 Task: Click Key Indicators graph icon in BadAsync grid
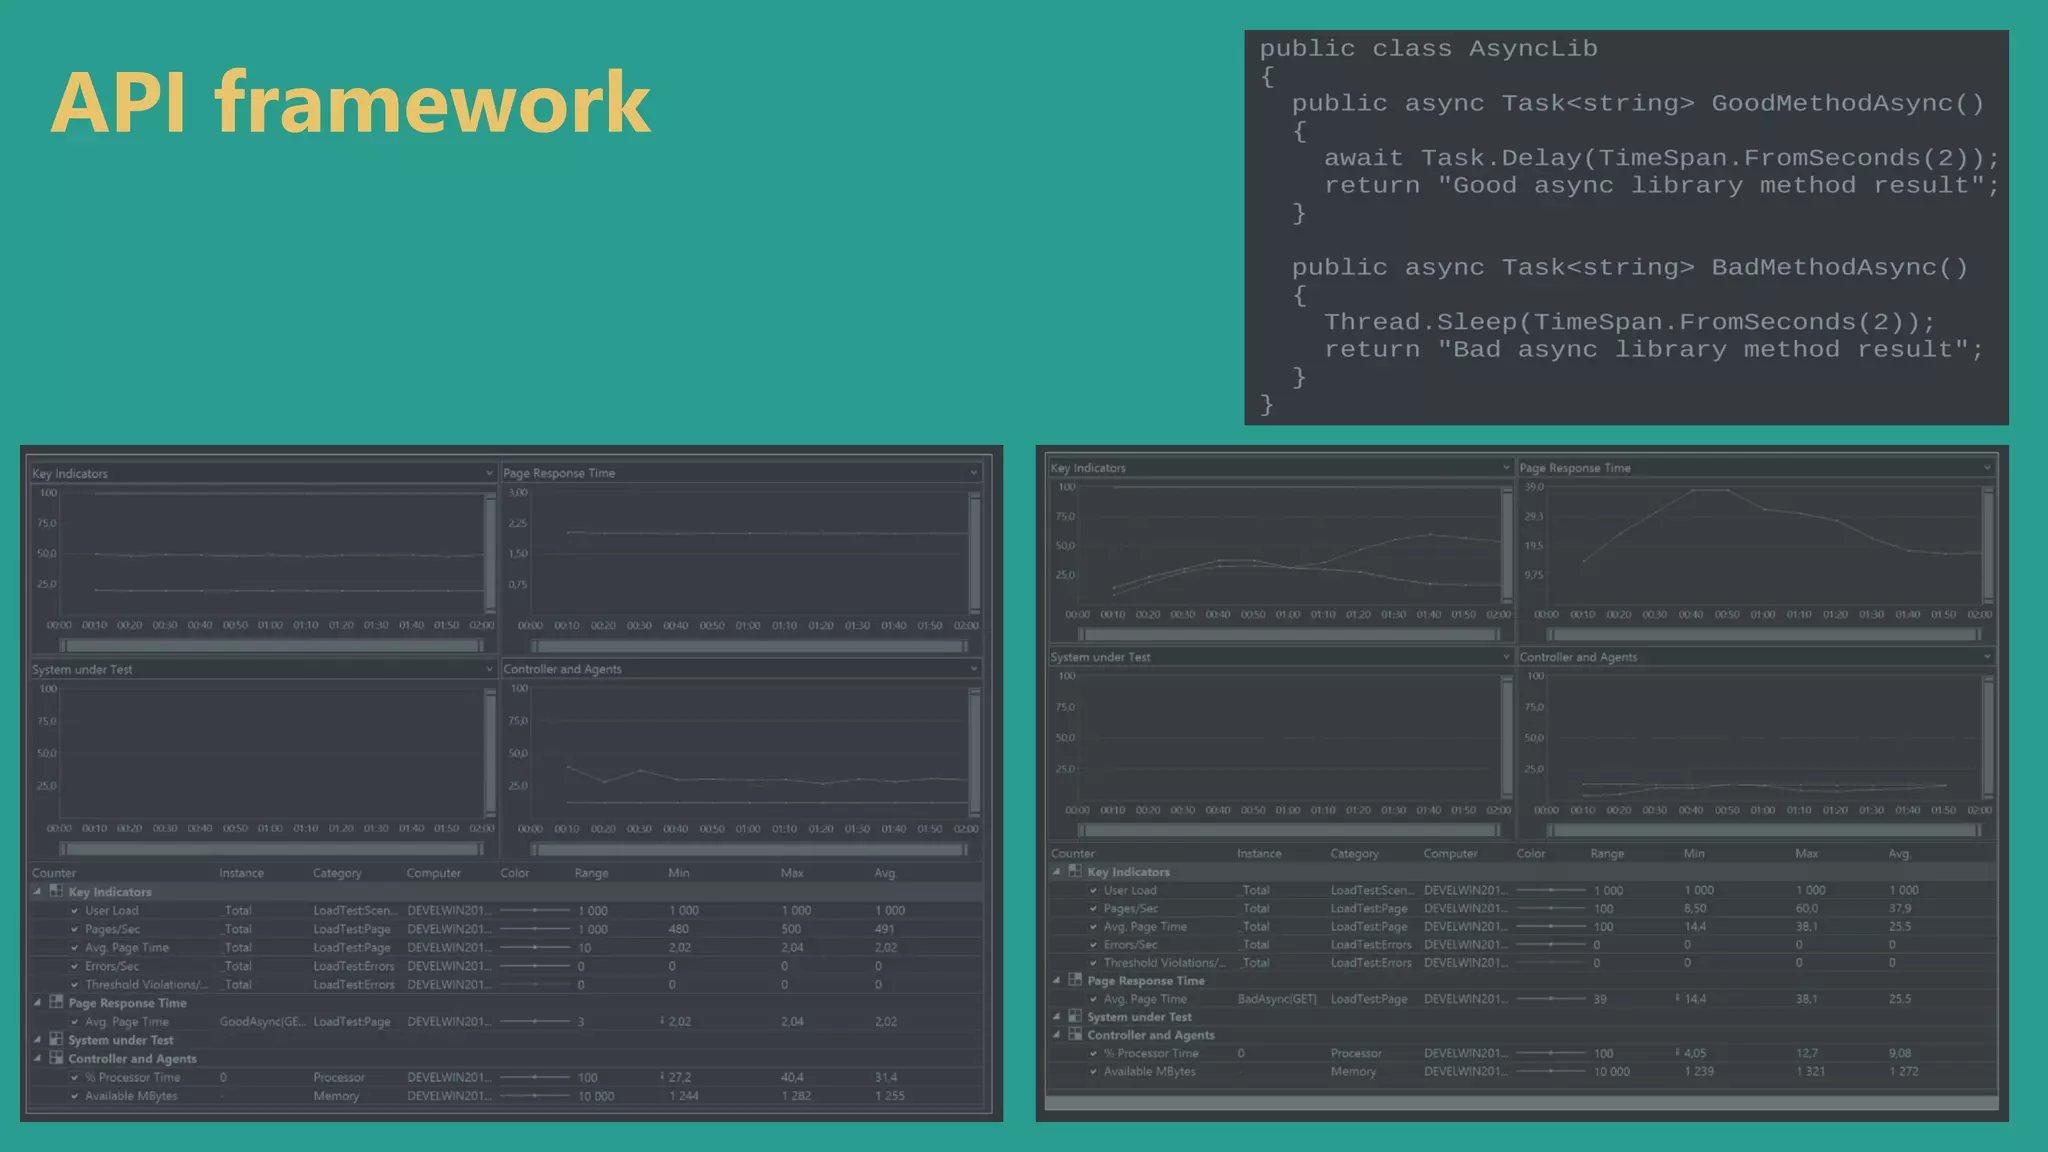tap(1075, 871)
